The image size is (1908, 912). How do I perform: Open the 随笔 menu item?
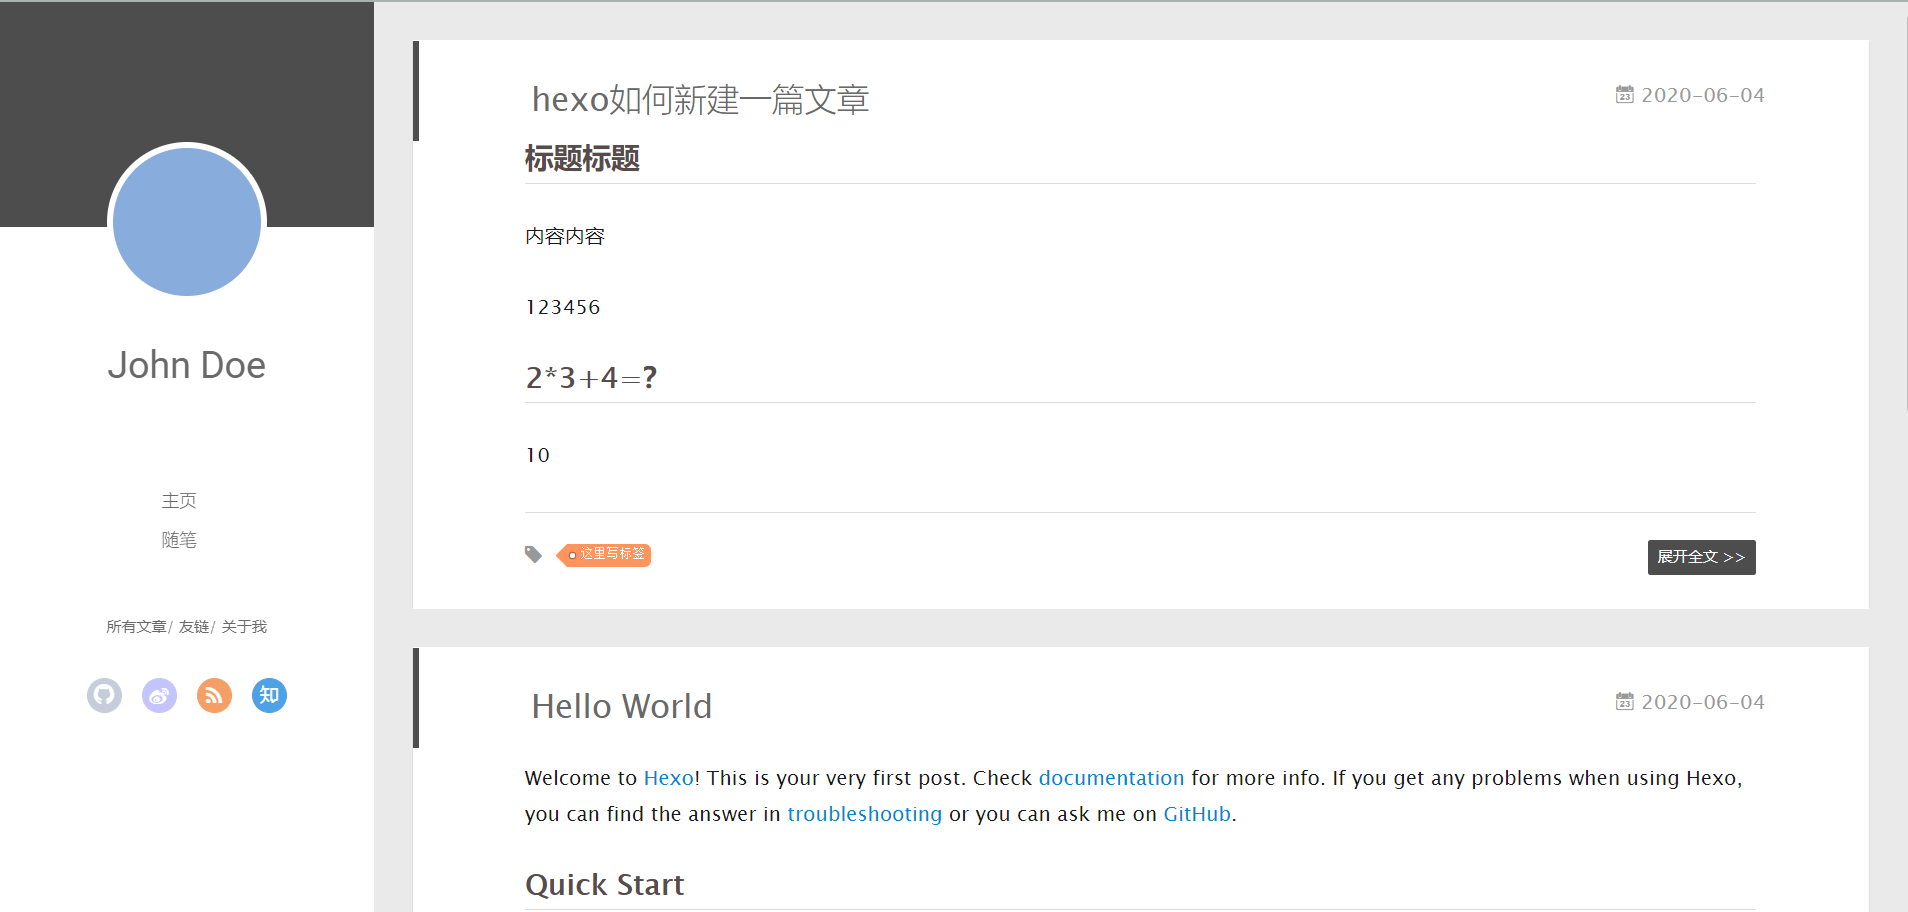coord(179,540)
